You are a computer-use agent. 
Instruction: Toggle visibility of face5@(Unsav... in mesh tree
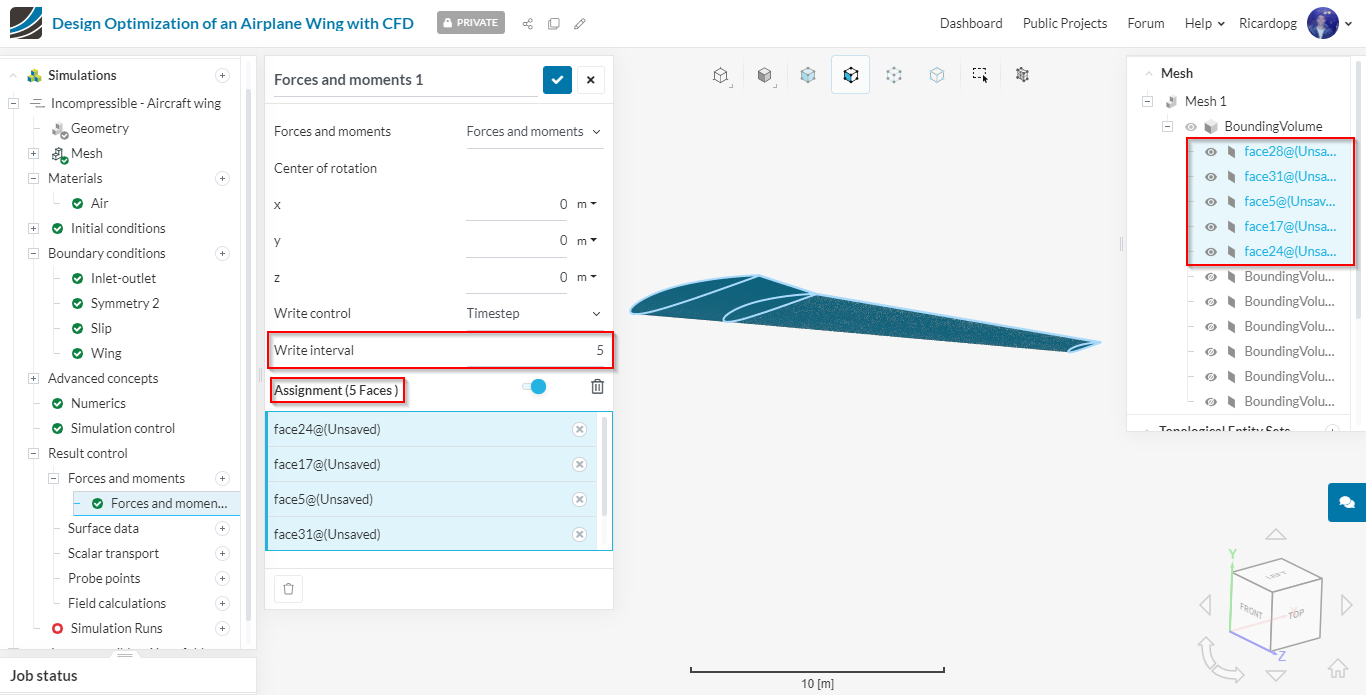pyautogui.click(x=1210, y=201)
